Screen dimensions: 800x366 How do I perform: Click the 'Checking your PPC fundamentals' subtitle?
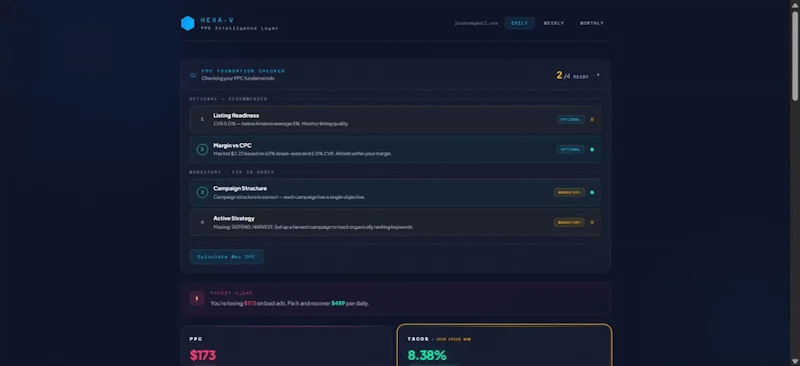point(238,79)
